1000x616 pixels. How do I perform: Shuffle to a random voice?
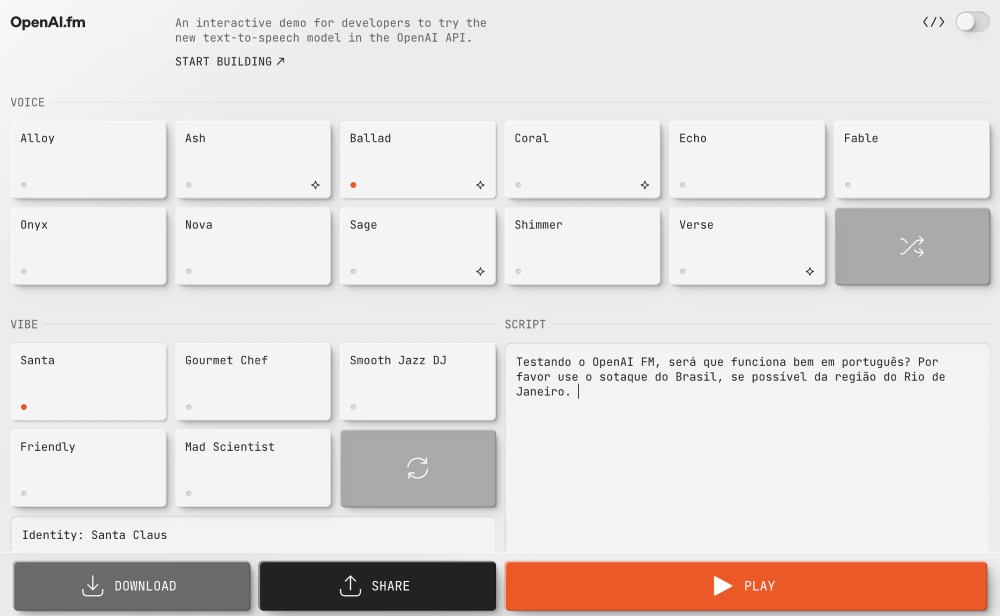tap(912, 246)
